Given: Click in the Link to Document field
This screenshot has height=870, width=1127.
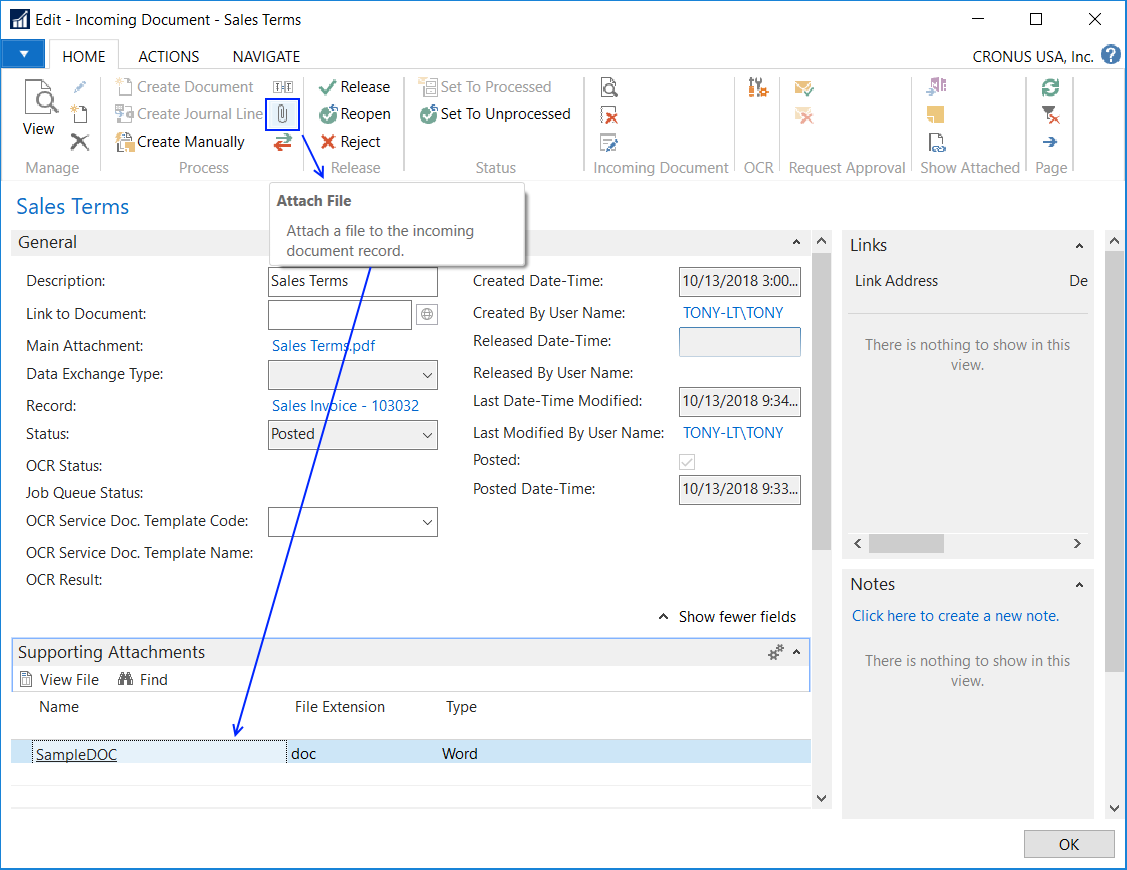Looking at the screenshot, I should 340,314.
